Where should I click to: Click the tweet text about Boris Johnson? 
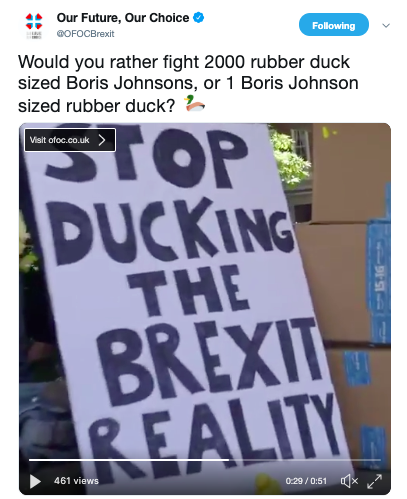[188, 84]
